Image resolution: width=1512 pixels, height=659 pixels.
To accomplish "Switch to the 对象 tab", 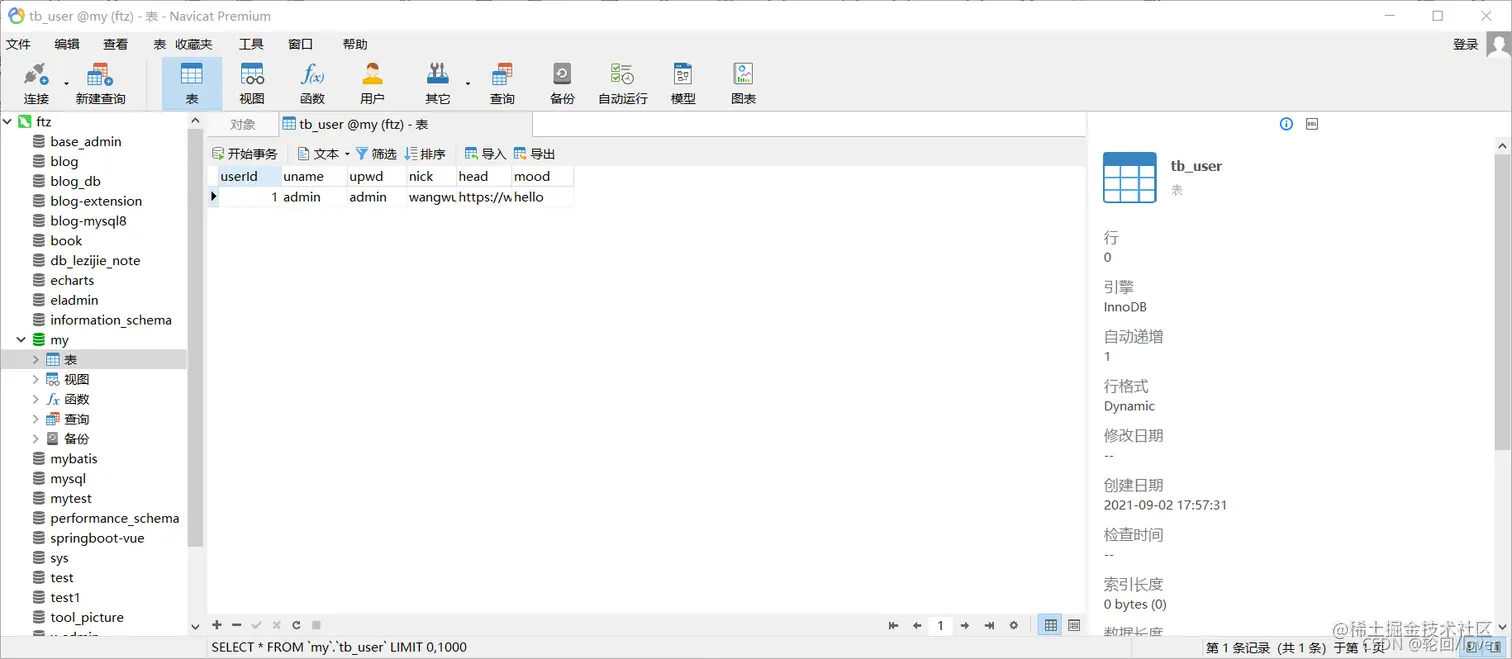I will pyautogui.click(x=243, y=124).
